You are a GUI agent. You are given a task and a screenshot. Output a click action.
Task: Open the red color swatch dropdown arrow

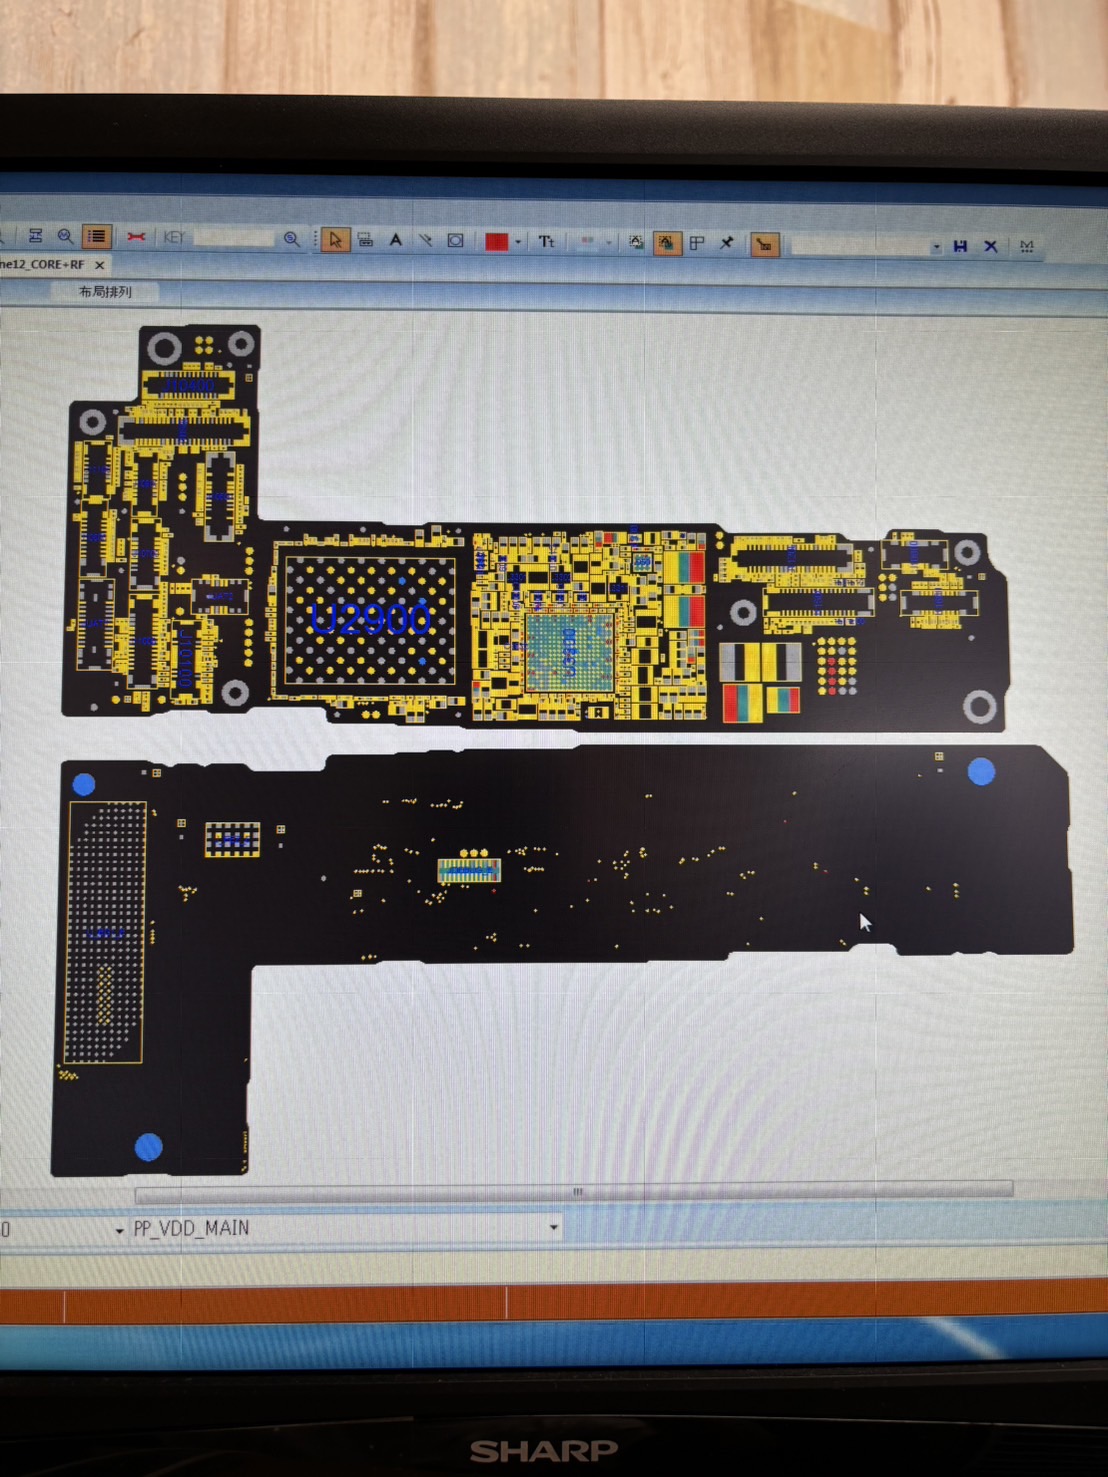pos(518,242)
